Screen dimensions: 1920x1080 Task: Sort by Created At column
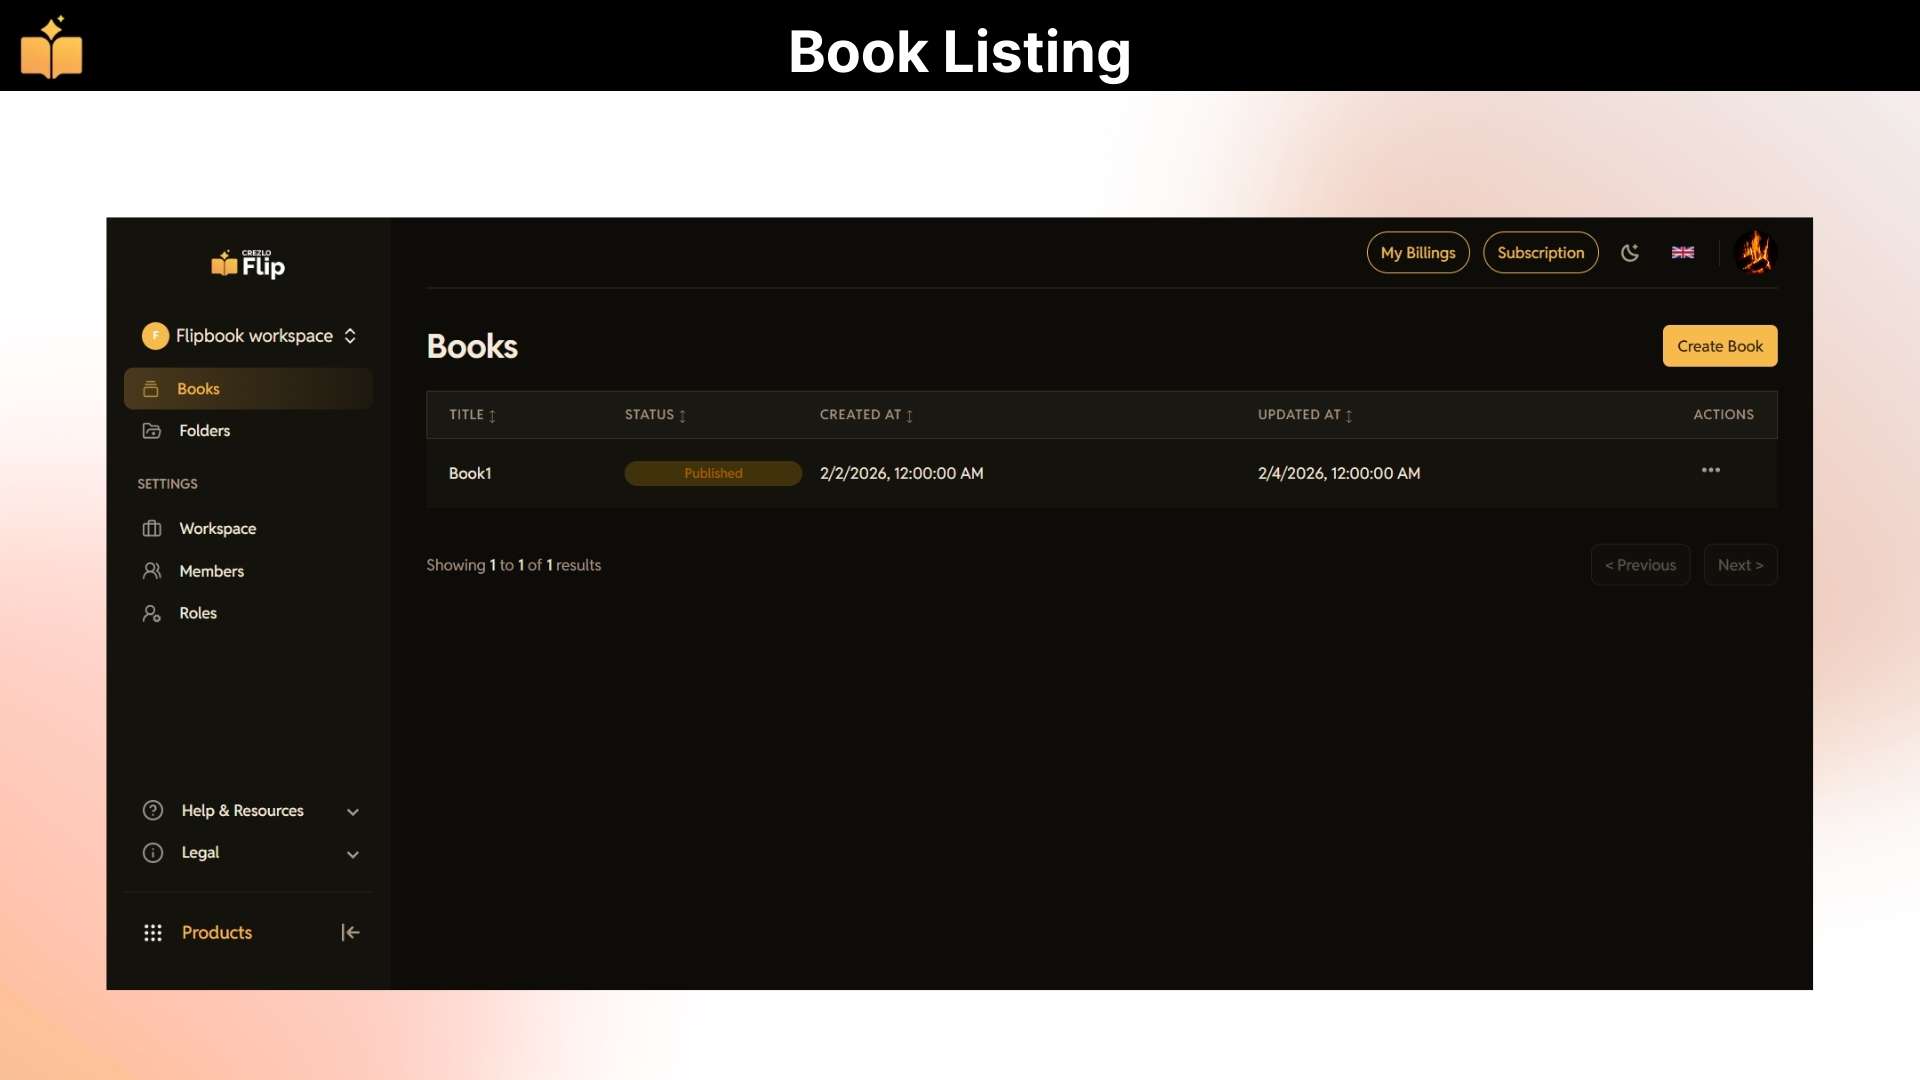tap(866, 415)
